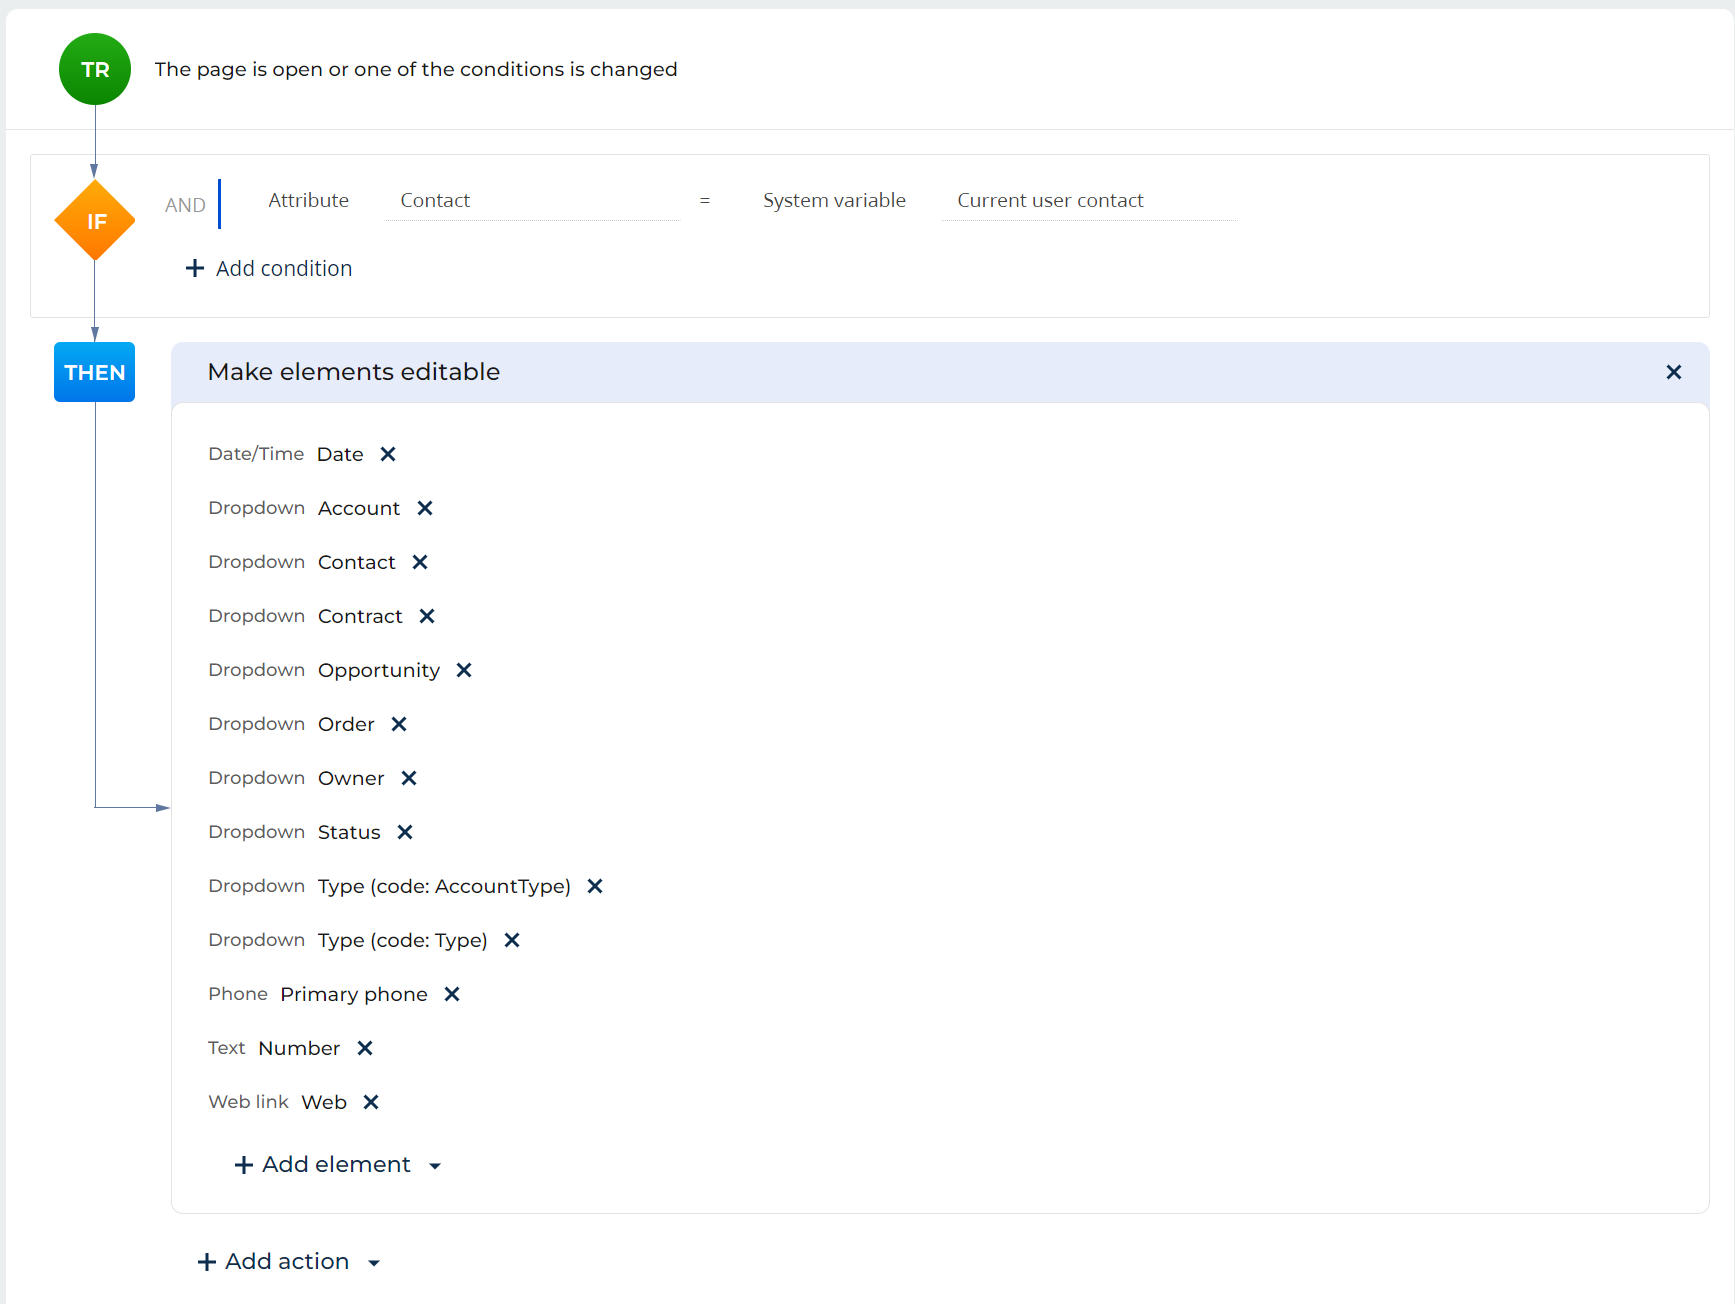Screen dimensions: 1735x1304
Task: Click Add condition link
Action: (x=269, y=268)
